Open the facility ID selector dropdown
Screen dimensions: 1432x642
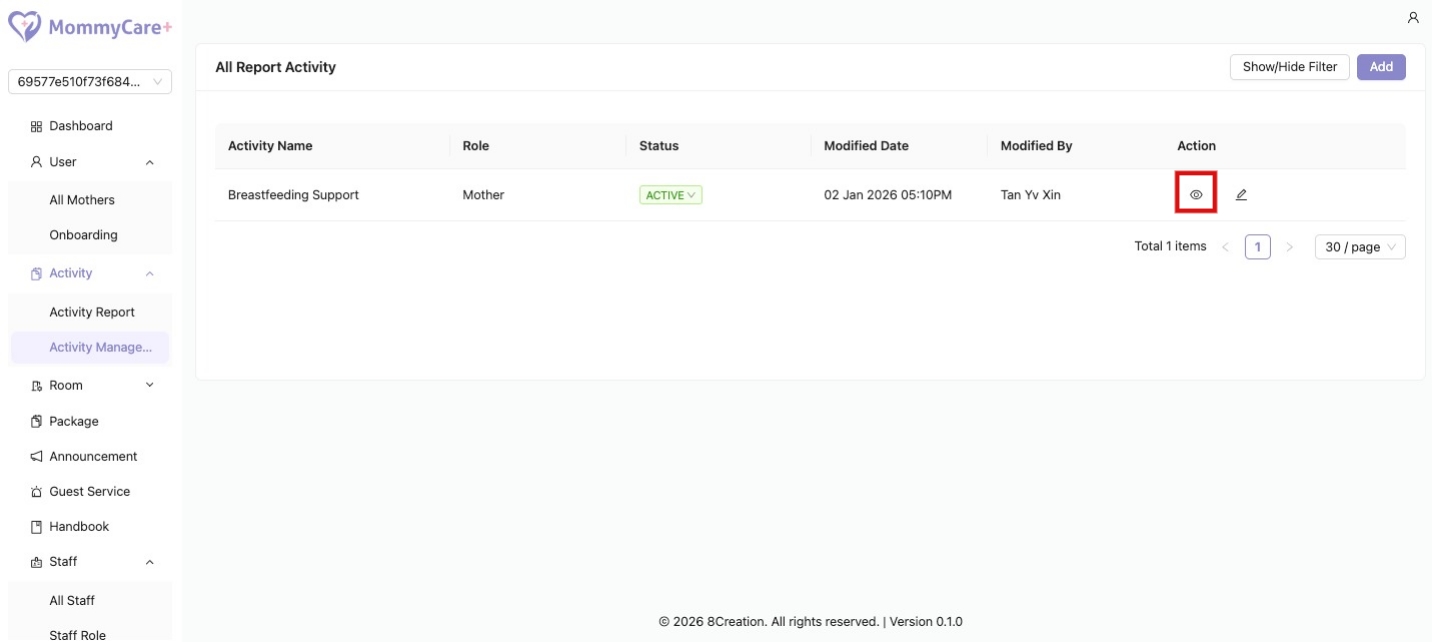(88, 81)
